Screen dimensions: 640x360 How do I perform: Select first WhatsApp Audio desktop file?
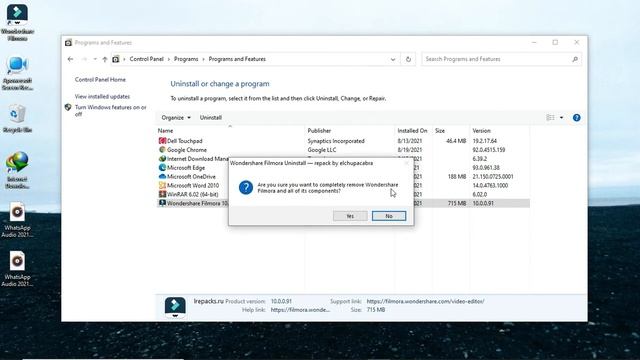pos(17,220)
